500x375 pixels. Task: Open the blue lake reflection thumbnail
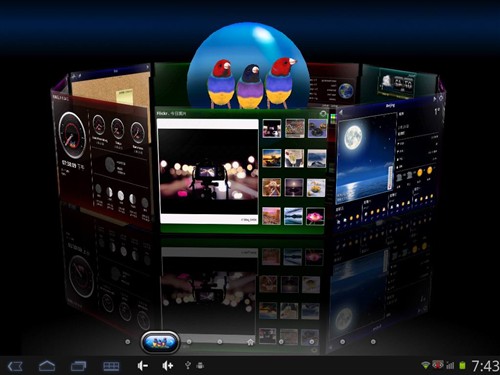293,216
